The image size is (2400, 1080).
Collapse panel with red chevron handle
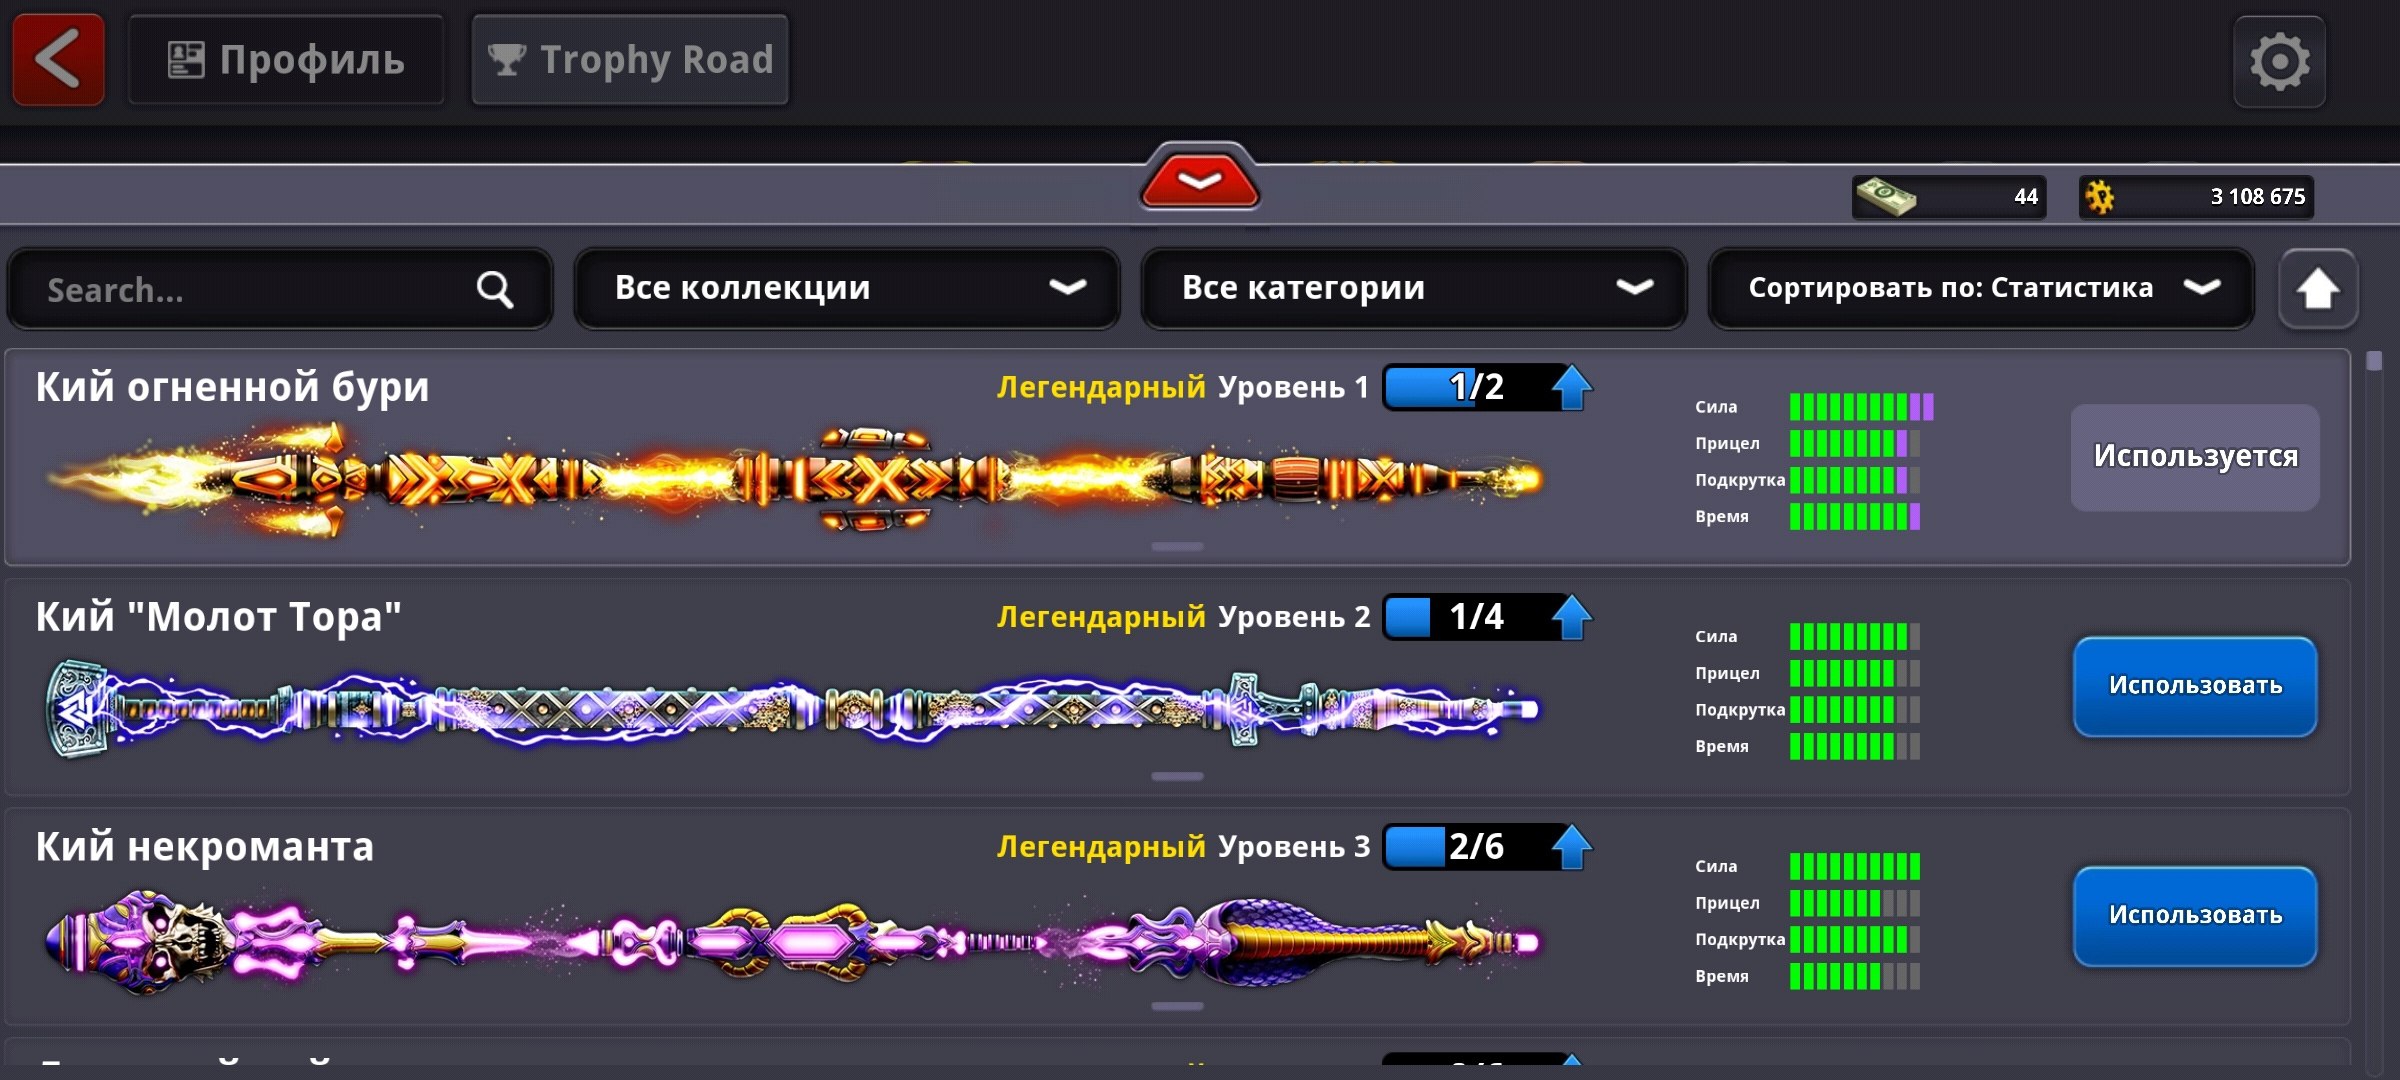click(1199, 180)
